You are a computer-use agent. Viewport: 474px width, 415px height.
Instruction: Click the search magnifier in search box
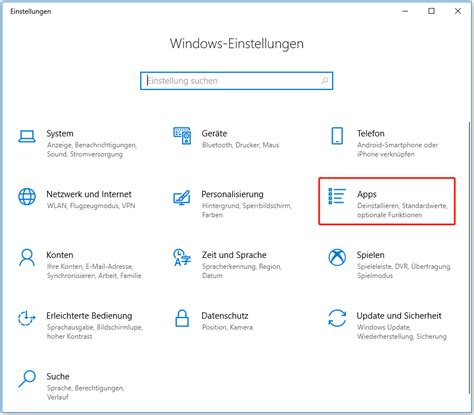[x=324, y=81]
